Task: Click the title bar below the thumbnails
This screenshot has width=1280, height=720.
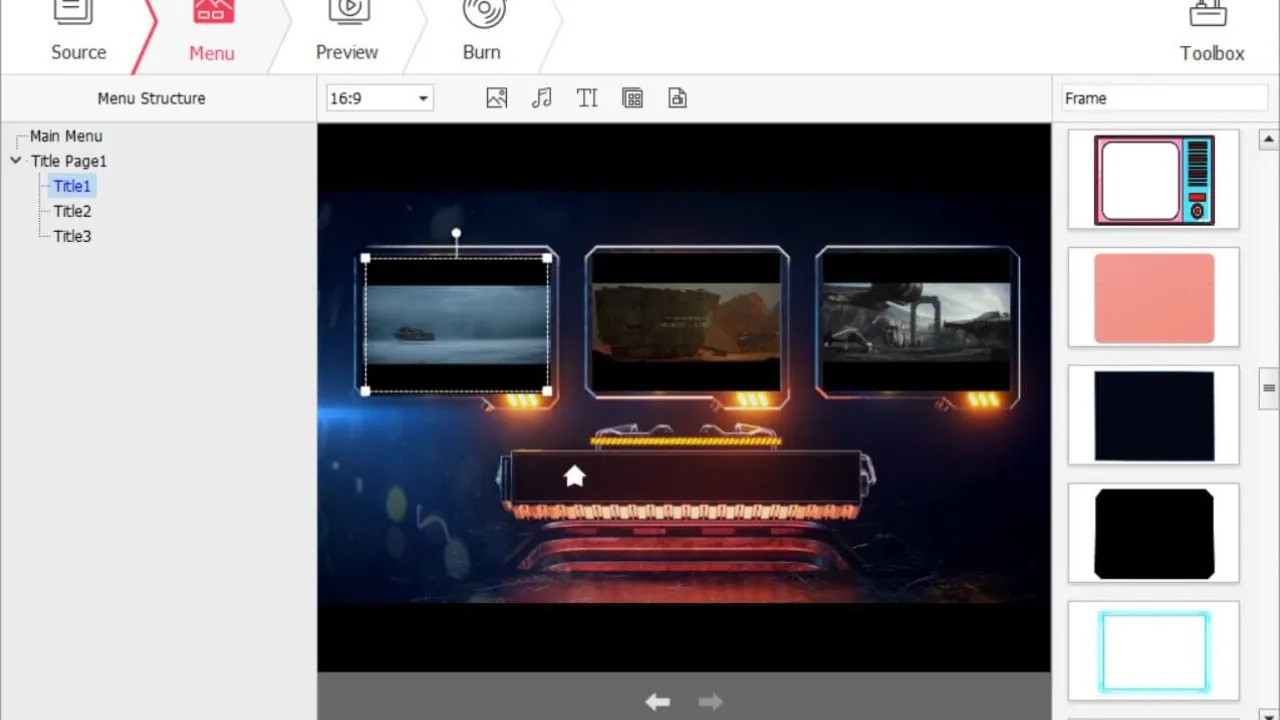Action: click(x=686, y=477)
